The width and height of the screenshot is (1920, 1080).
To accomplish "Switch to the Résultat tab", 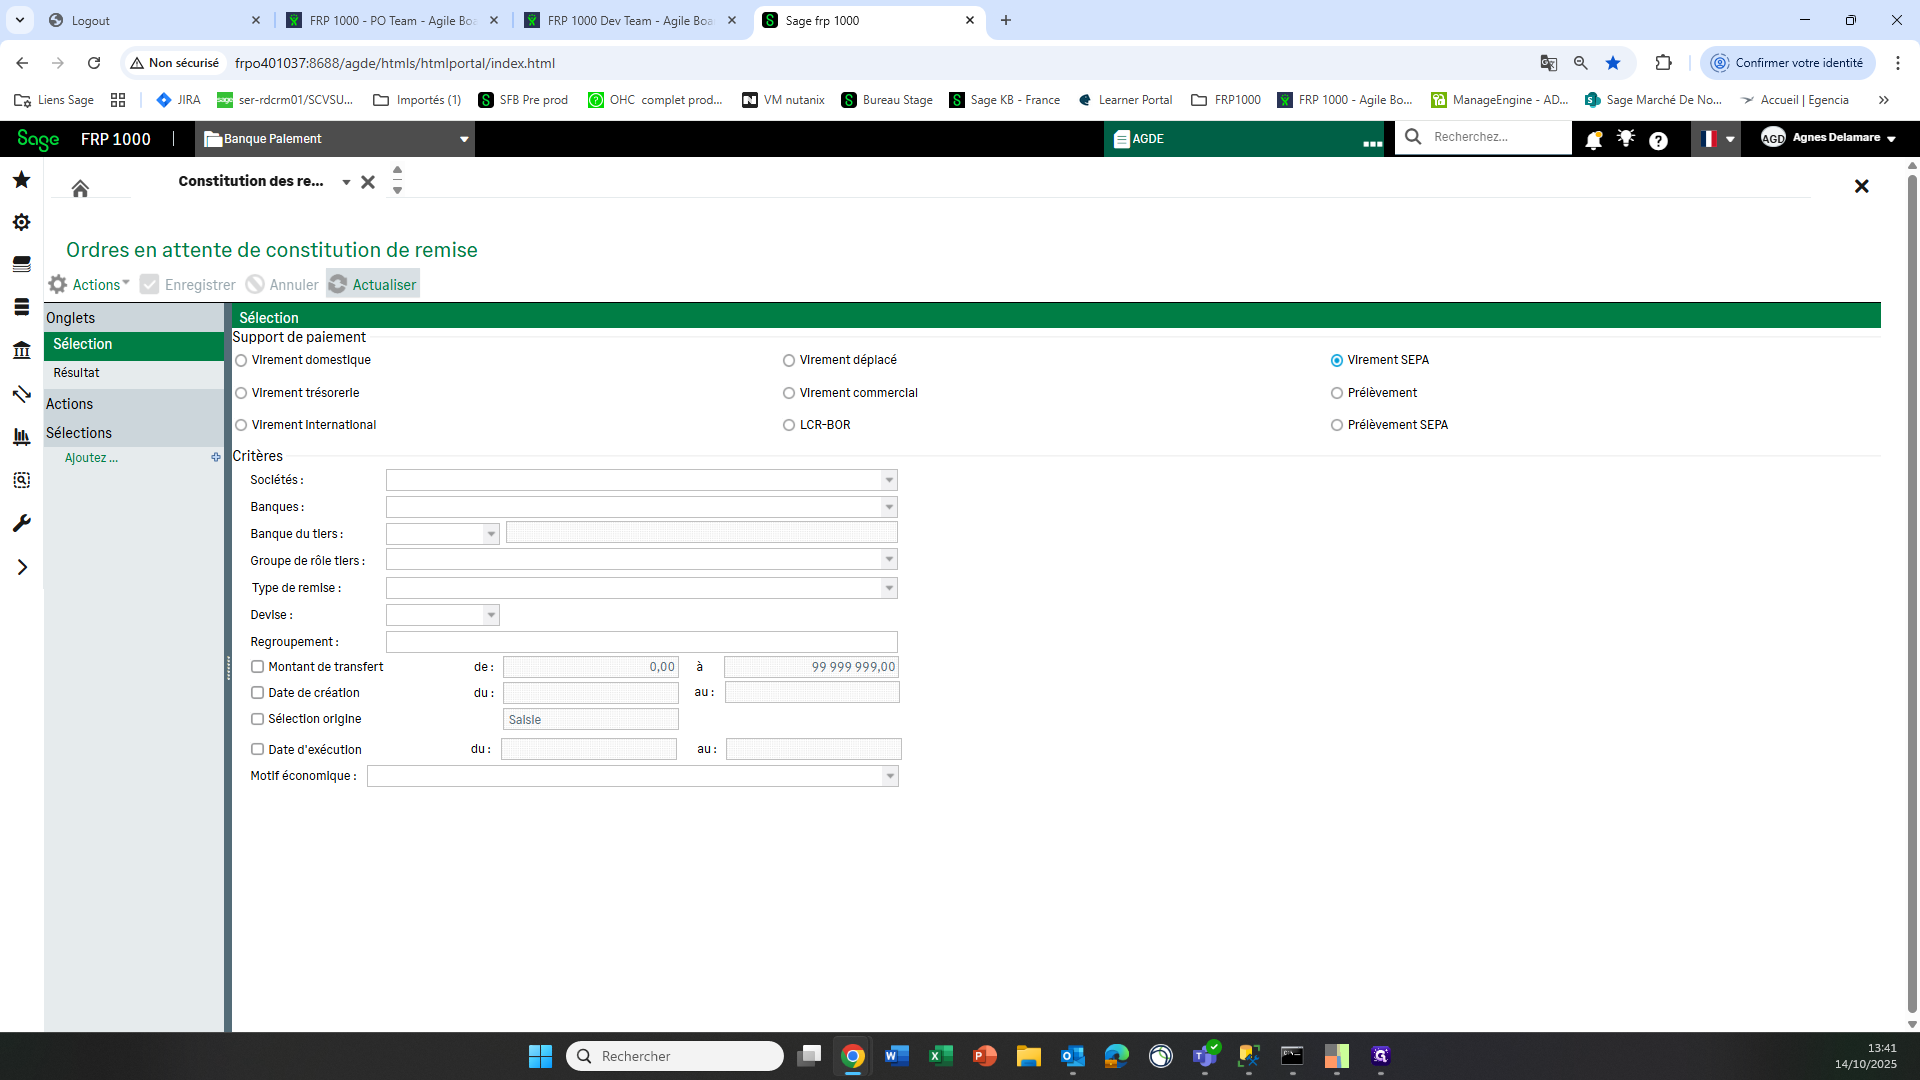I will click(x=76, y=373).
